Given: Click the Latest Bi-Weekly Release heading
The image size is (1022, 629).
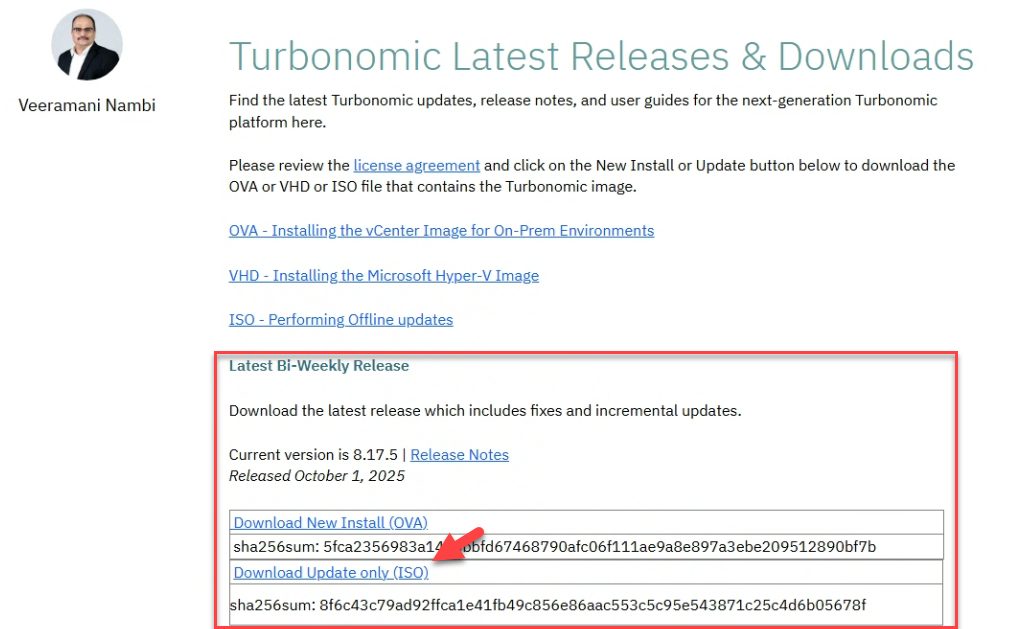Looking at the screenshot, I should [x=319, y=366].
